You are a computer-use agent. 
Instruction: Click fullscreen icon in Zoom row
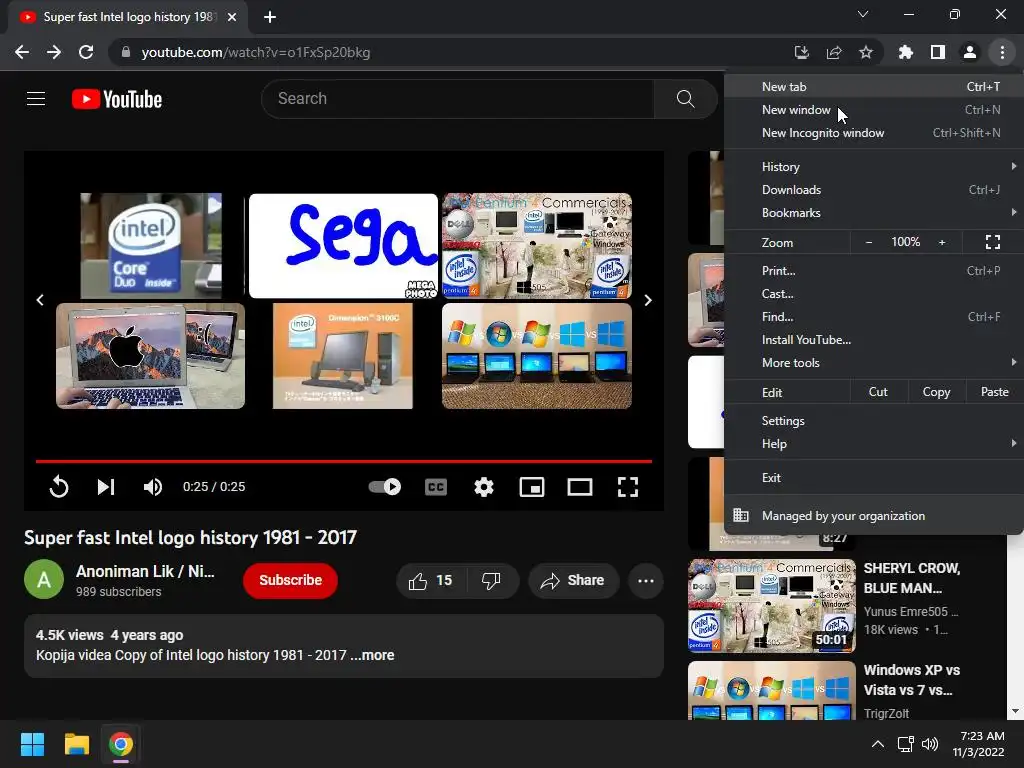click(x=993, y=242)
